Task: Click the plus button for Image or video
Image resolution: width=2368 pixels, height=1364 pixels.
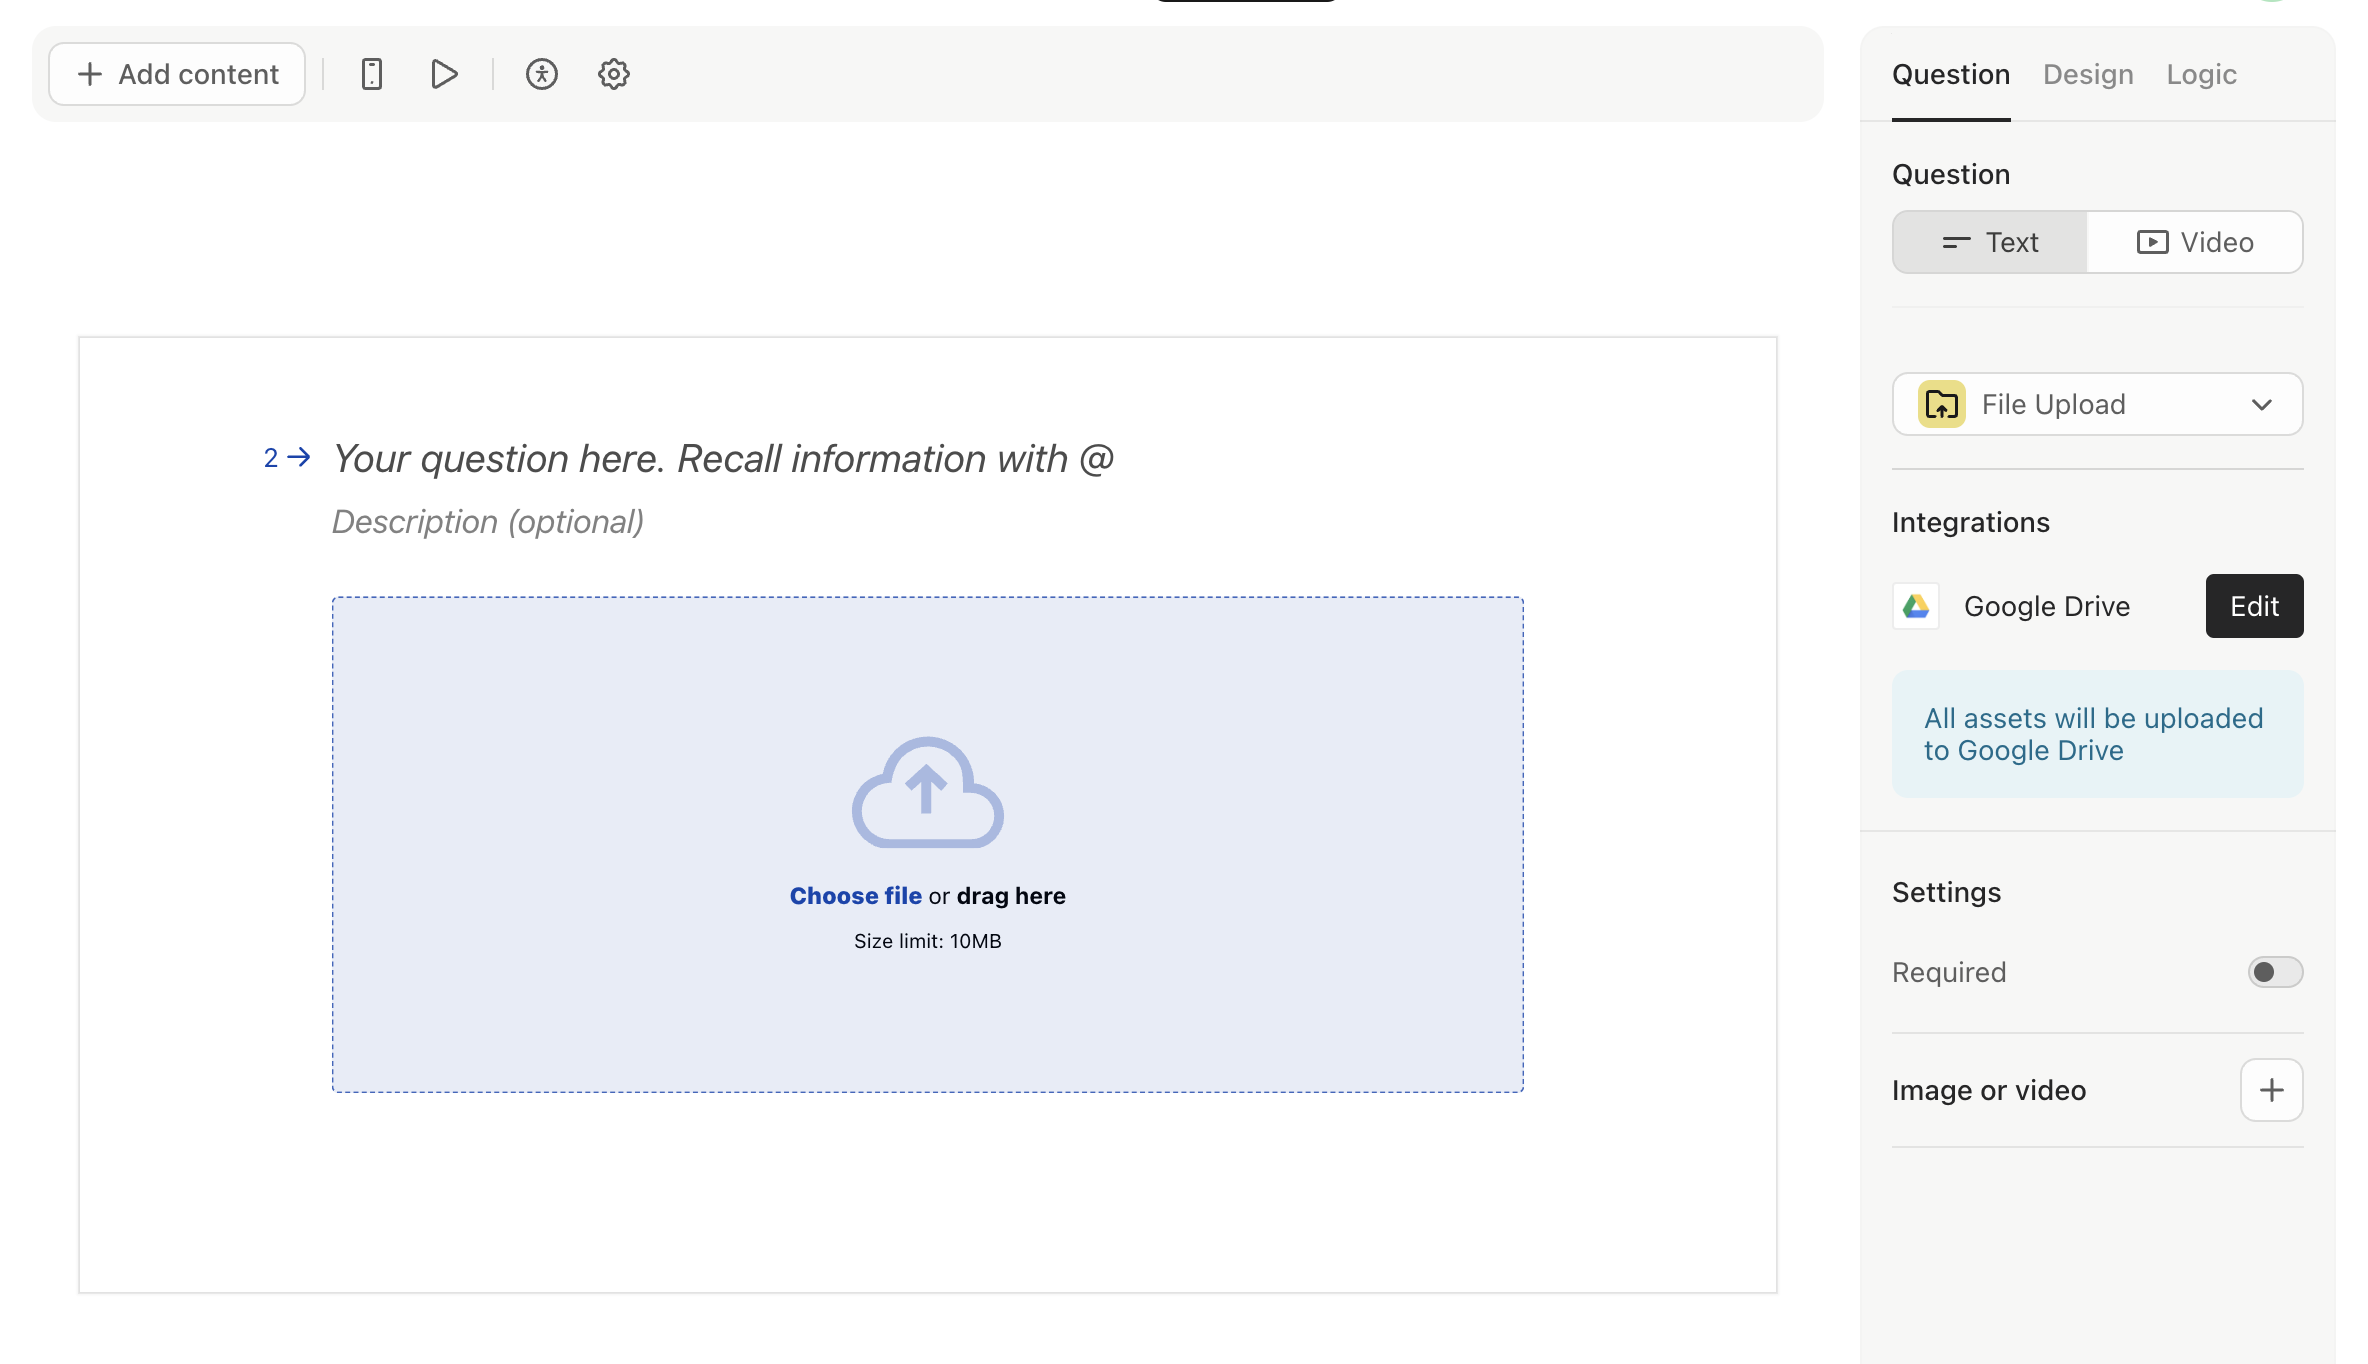Action: (2274, 1089)
